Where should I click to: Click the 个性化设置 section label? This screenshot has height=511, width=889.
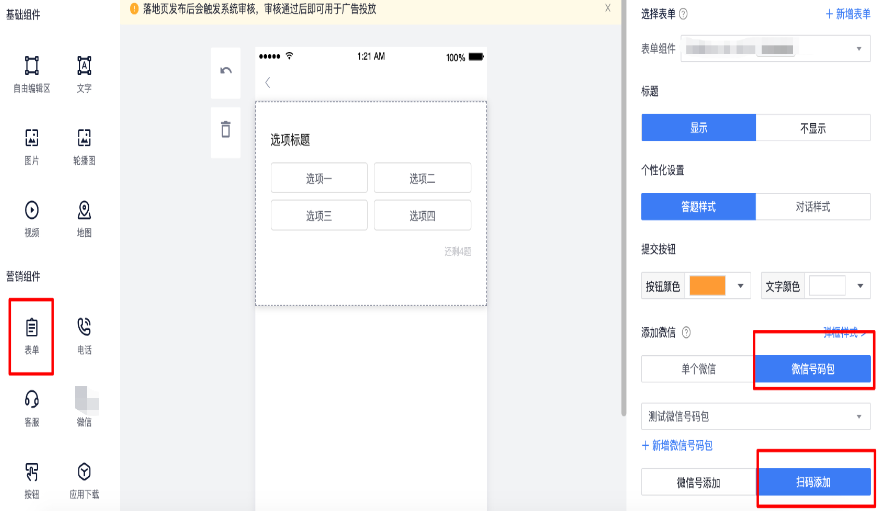click(x=662, y=170)
